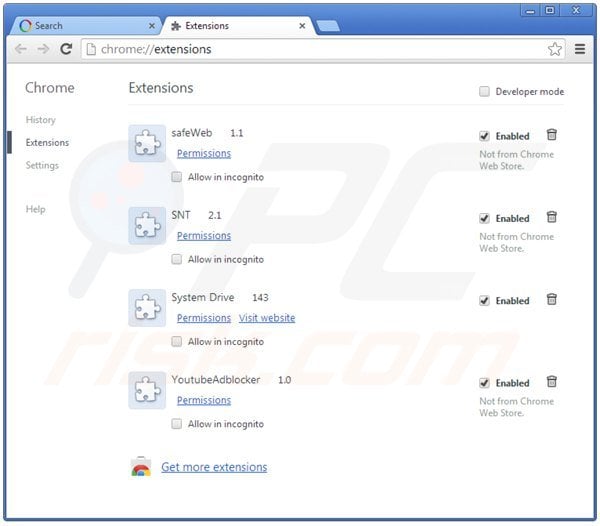
Task: Disable the SNT extension checkbox
Action: coord(484,218)
